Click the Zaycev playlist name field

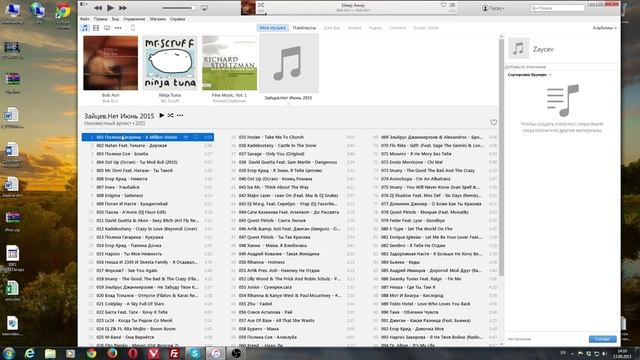point(543,49)
